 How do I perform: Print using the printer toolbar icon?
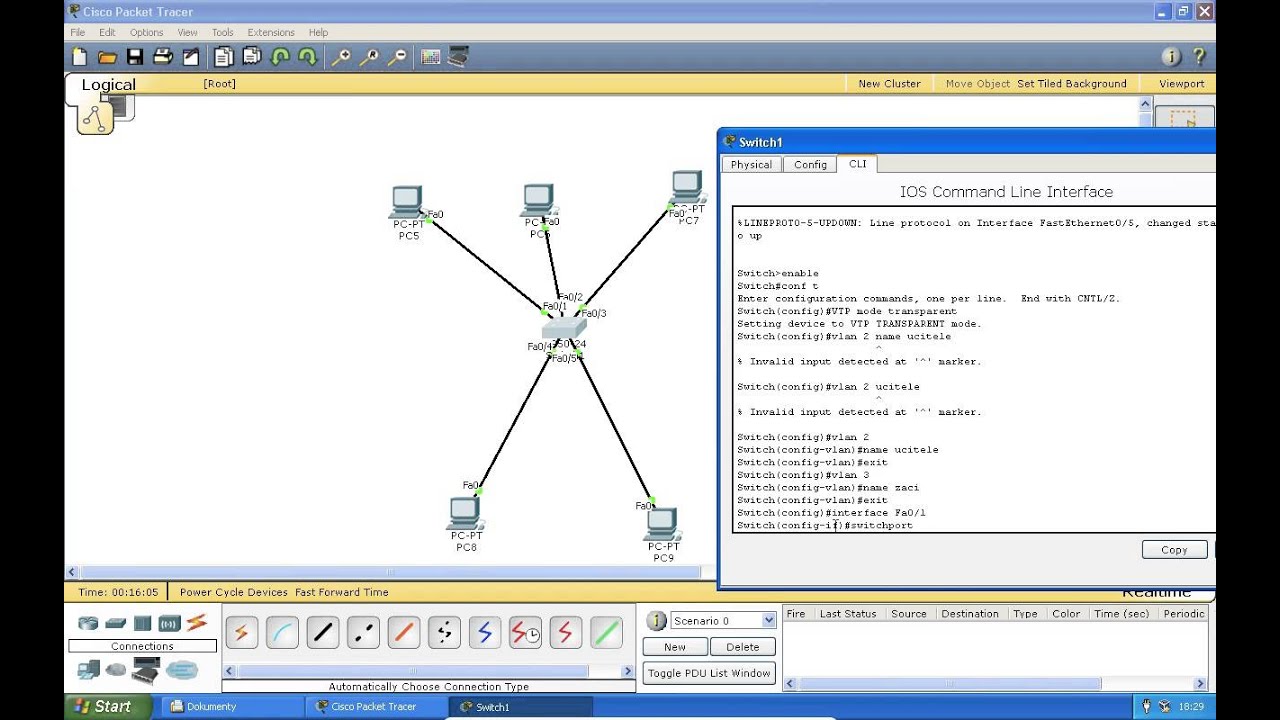point(163,57)
